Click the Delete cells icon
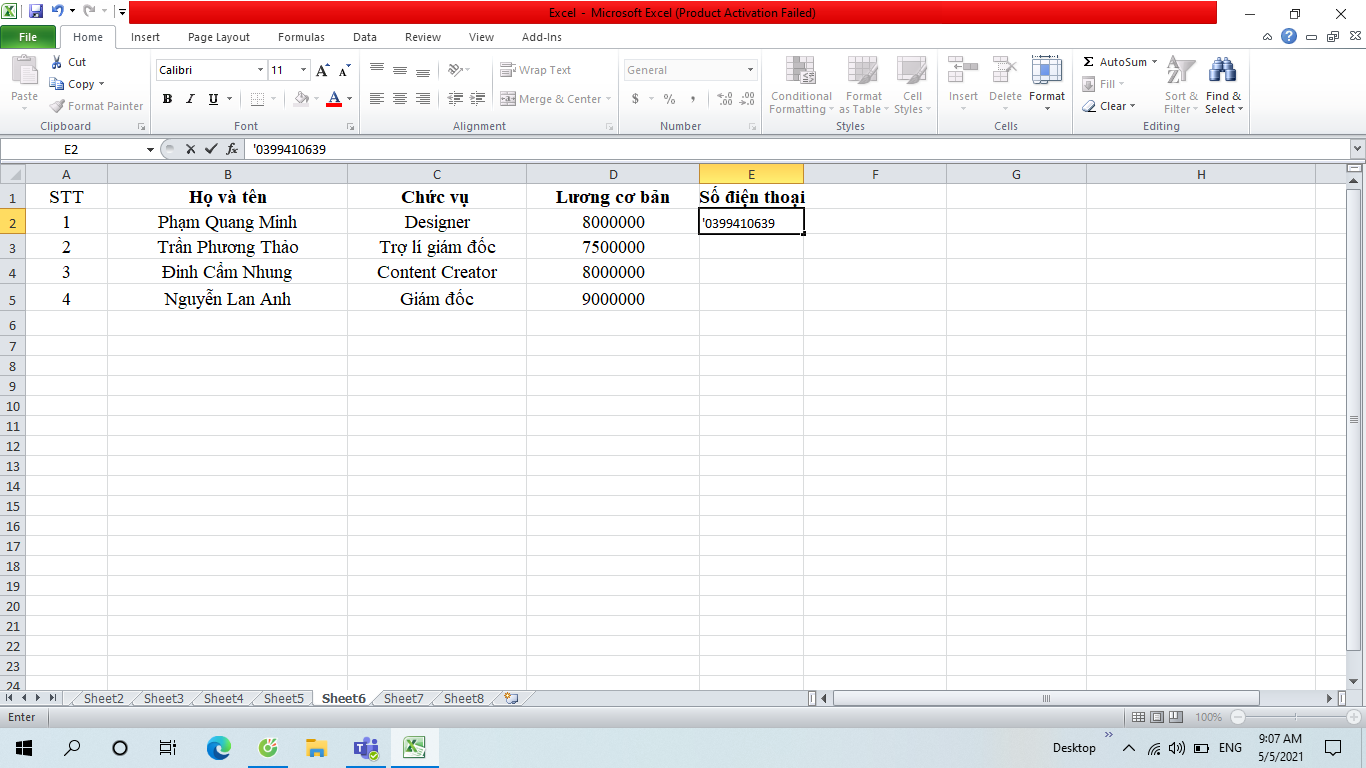Image resolution: width=1366 pixels, height=768 pixels. pos(1005,70)
